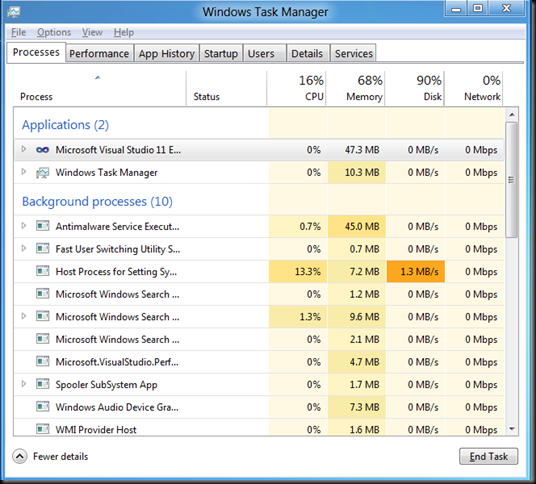
Task: Open the View menu
Action: pos(92,32)
